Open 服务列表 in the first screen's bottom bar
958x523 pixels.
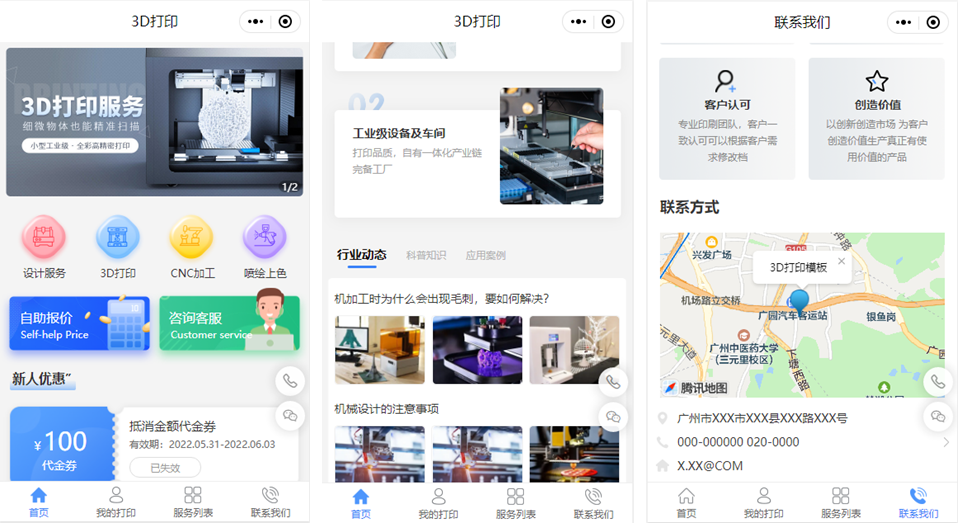pyautogui.click(x=192, y=502)
